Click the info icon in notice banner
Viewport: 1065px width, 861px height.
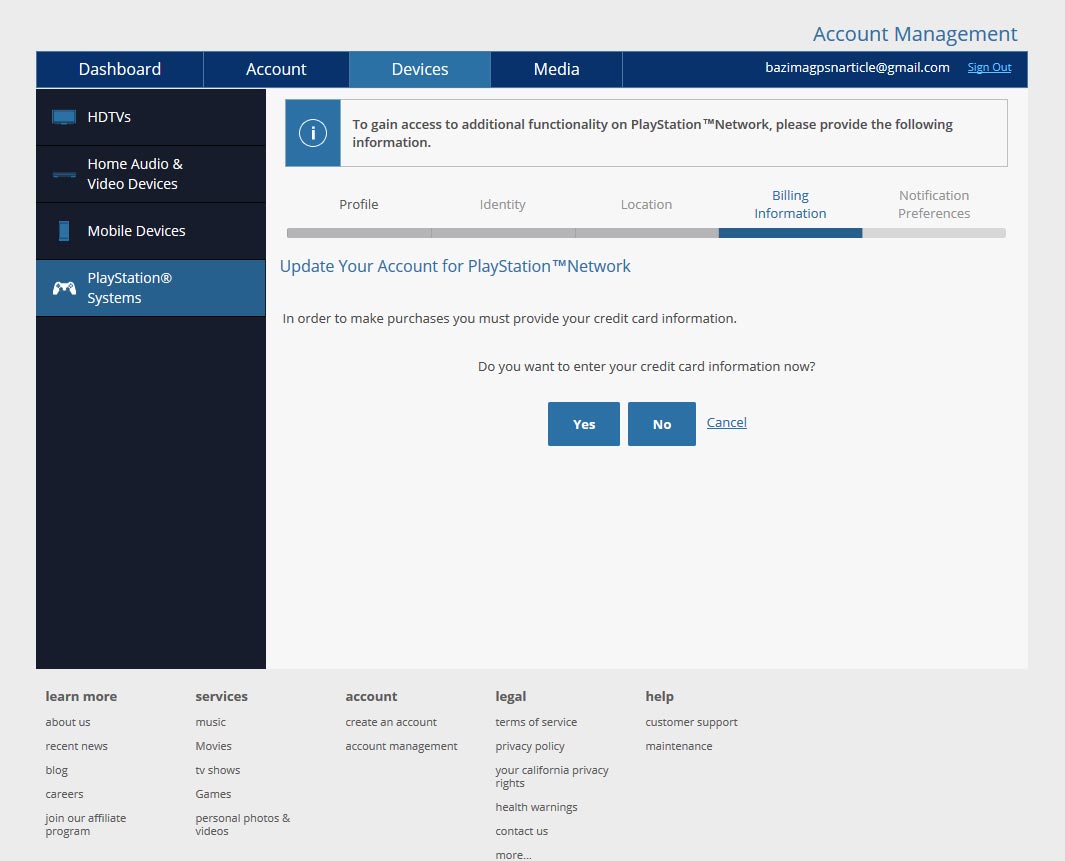click(313, 133)
